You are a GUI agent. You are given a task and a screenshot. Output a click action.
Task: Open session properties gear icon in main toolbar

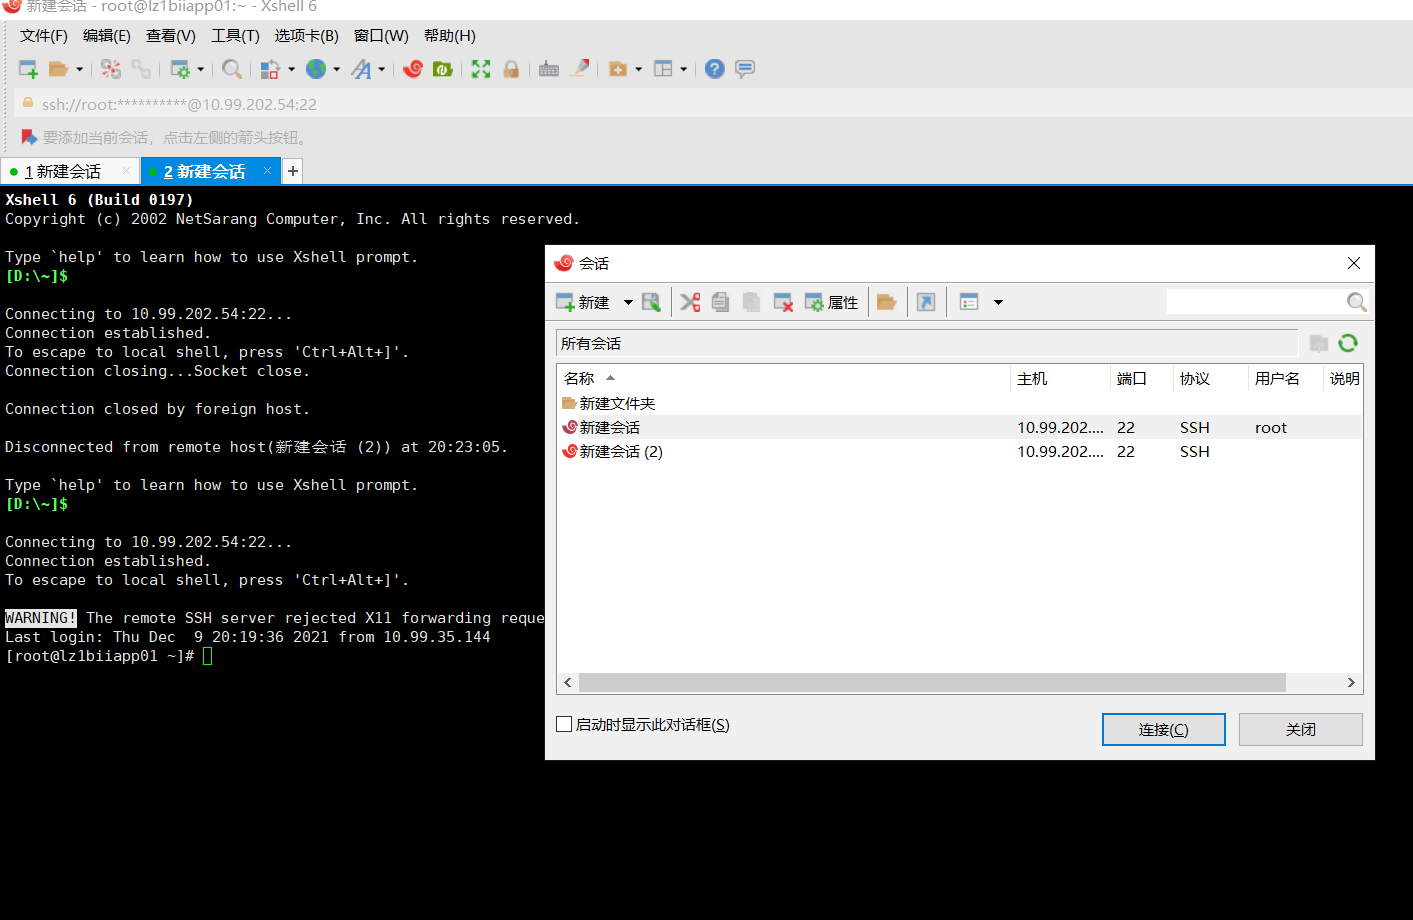pos(180,69)
